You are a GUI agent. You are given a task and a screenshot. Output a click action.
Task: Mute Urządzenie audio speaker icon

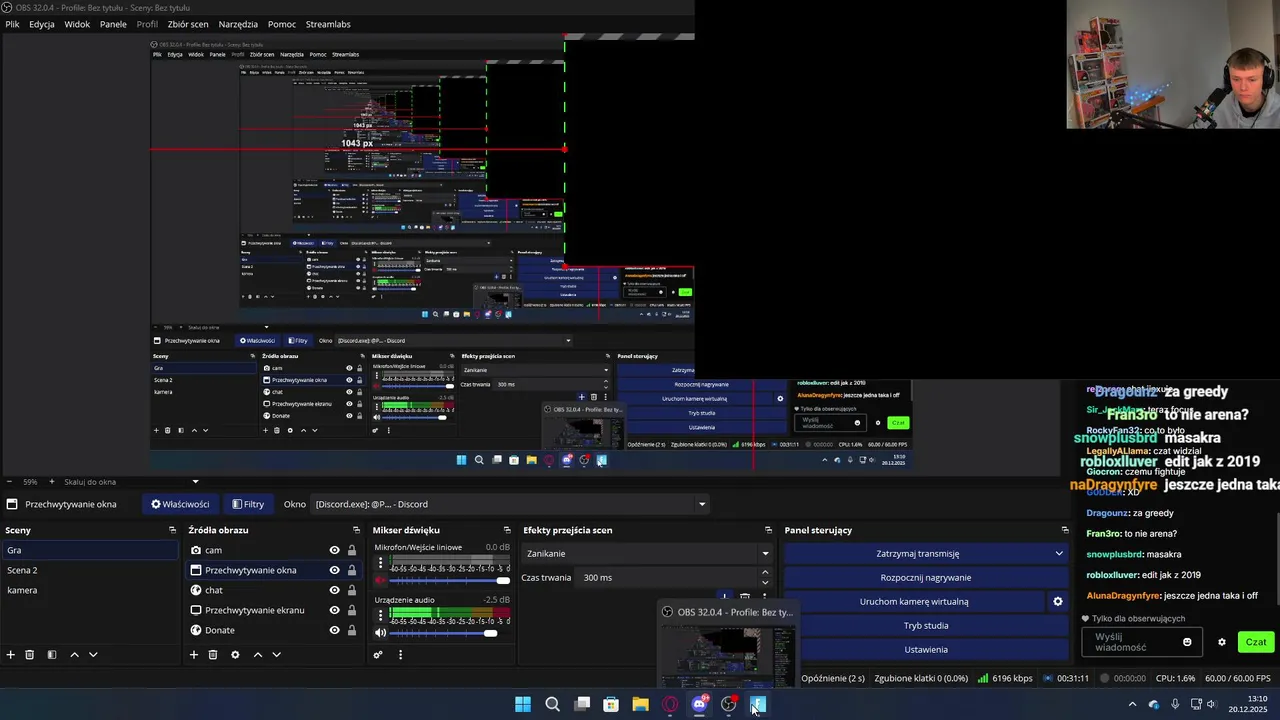pos(380,632)
